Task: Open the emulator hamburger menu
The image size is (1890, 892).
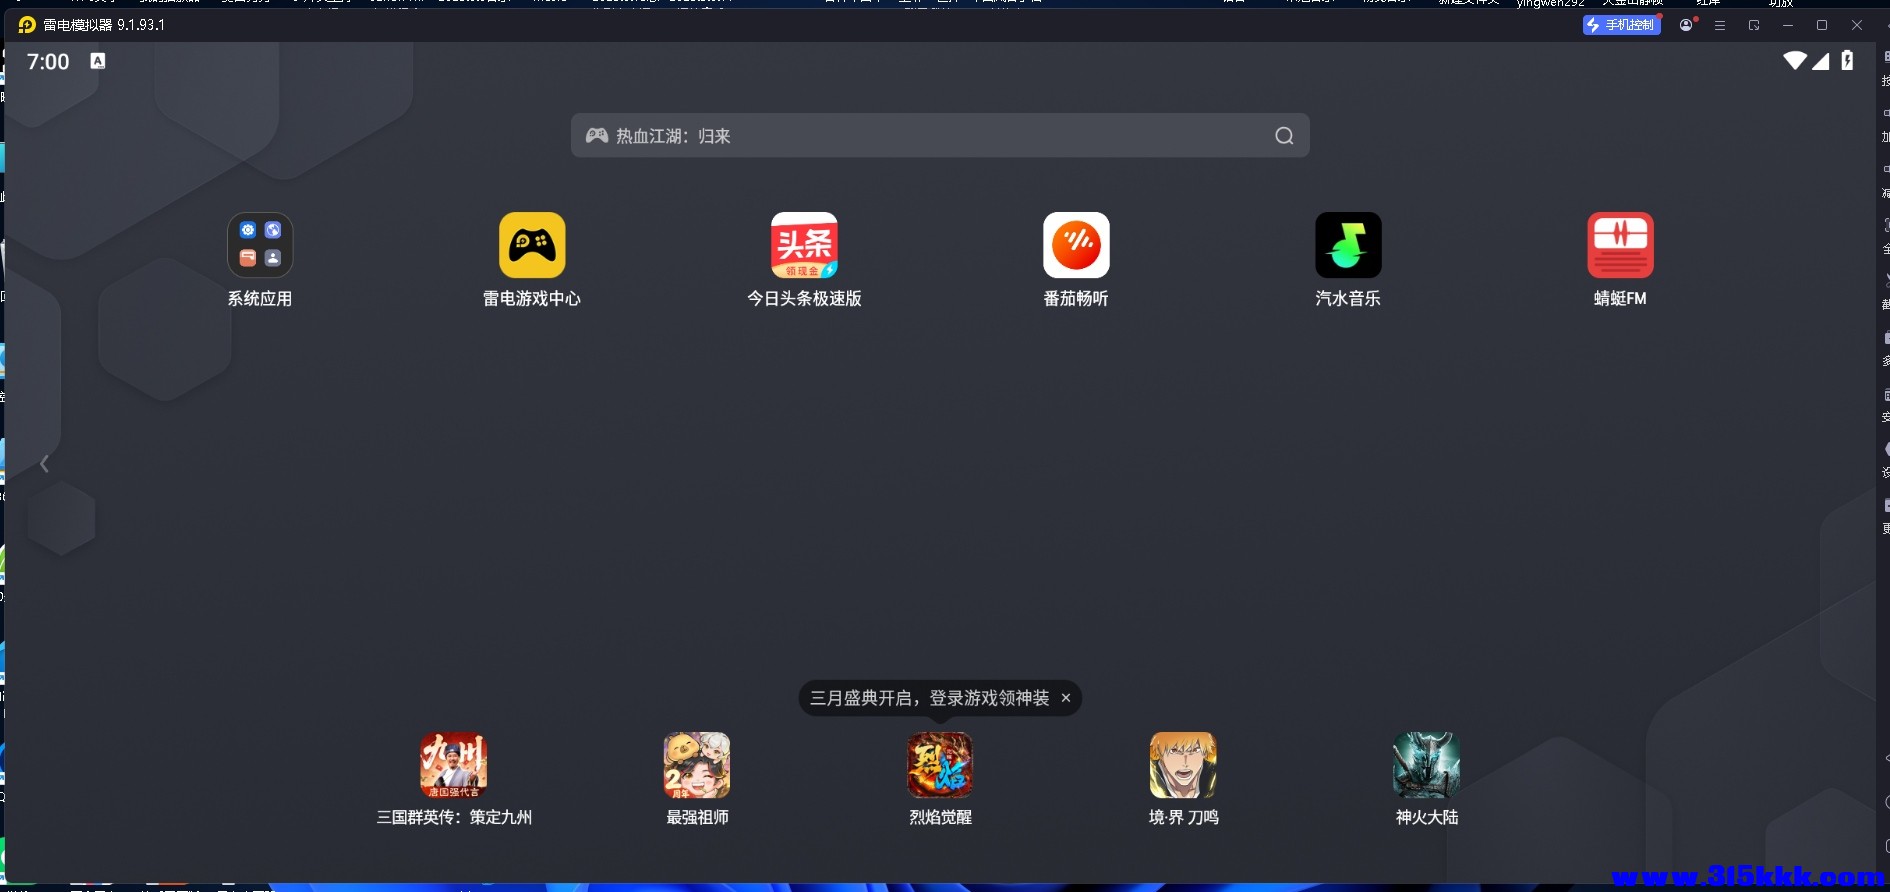Action: click(1720, 25)
